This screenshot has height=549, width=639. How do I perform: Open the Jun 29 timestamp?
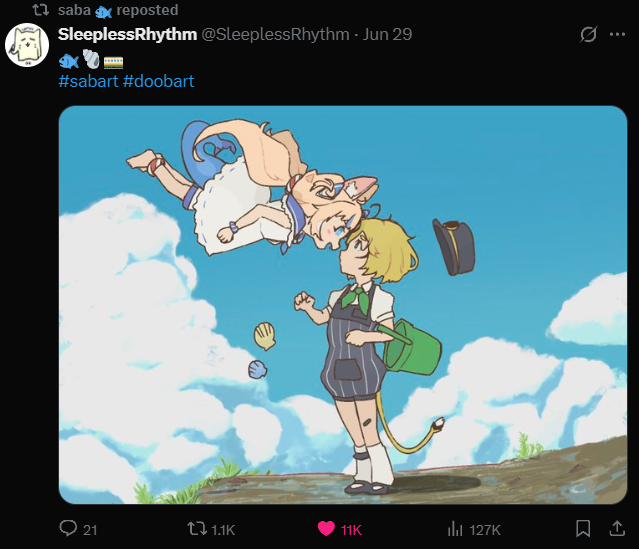point(387,35)
